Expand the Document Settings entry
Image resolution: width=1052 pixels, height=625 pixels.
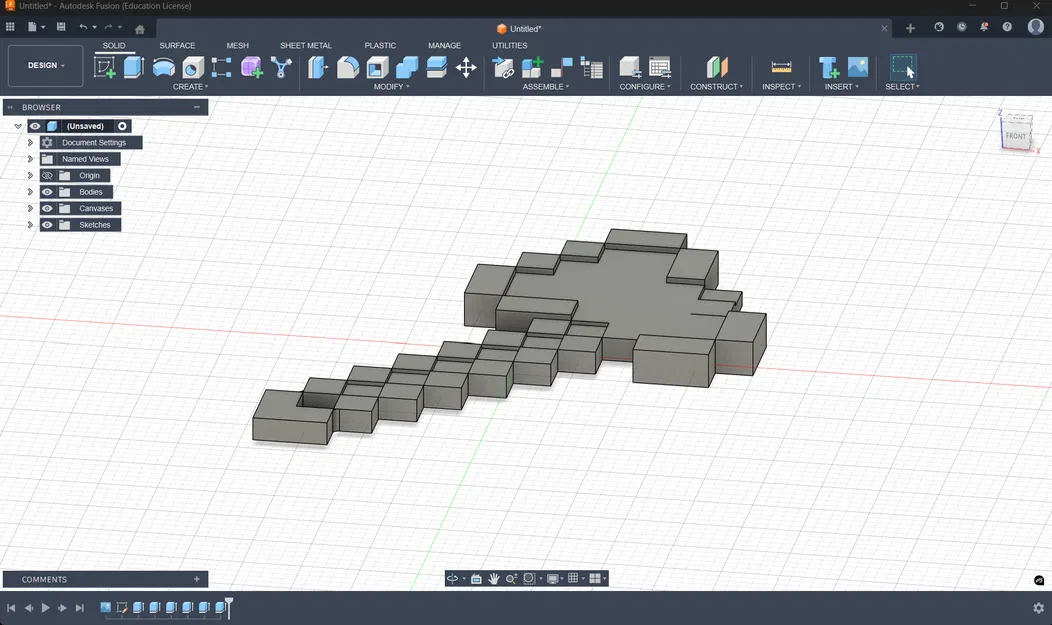pyautogui.click(x=29, y=142)
